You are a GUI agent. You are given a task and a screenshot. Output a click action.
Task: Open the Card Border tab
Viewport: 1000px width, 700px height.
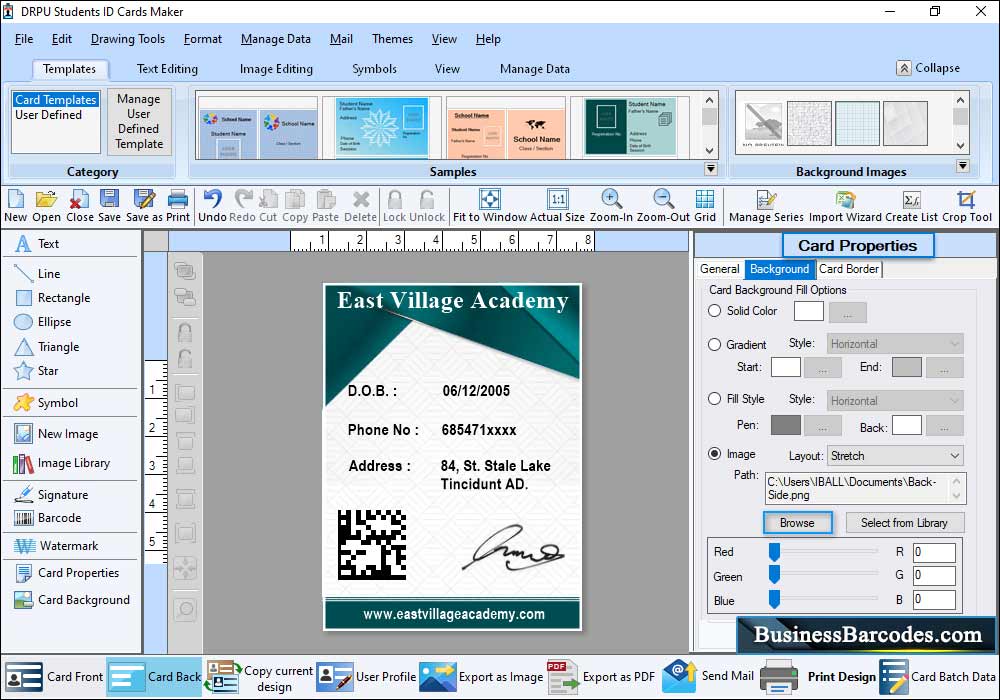[x=849, y=269]
